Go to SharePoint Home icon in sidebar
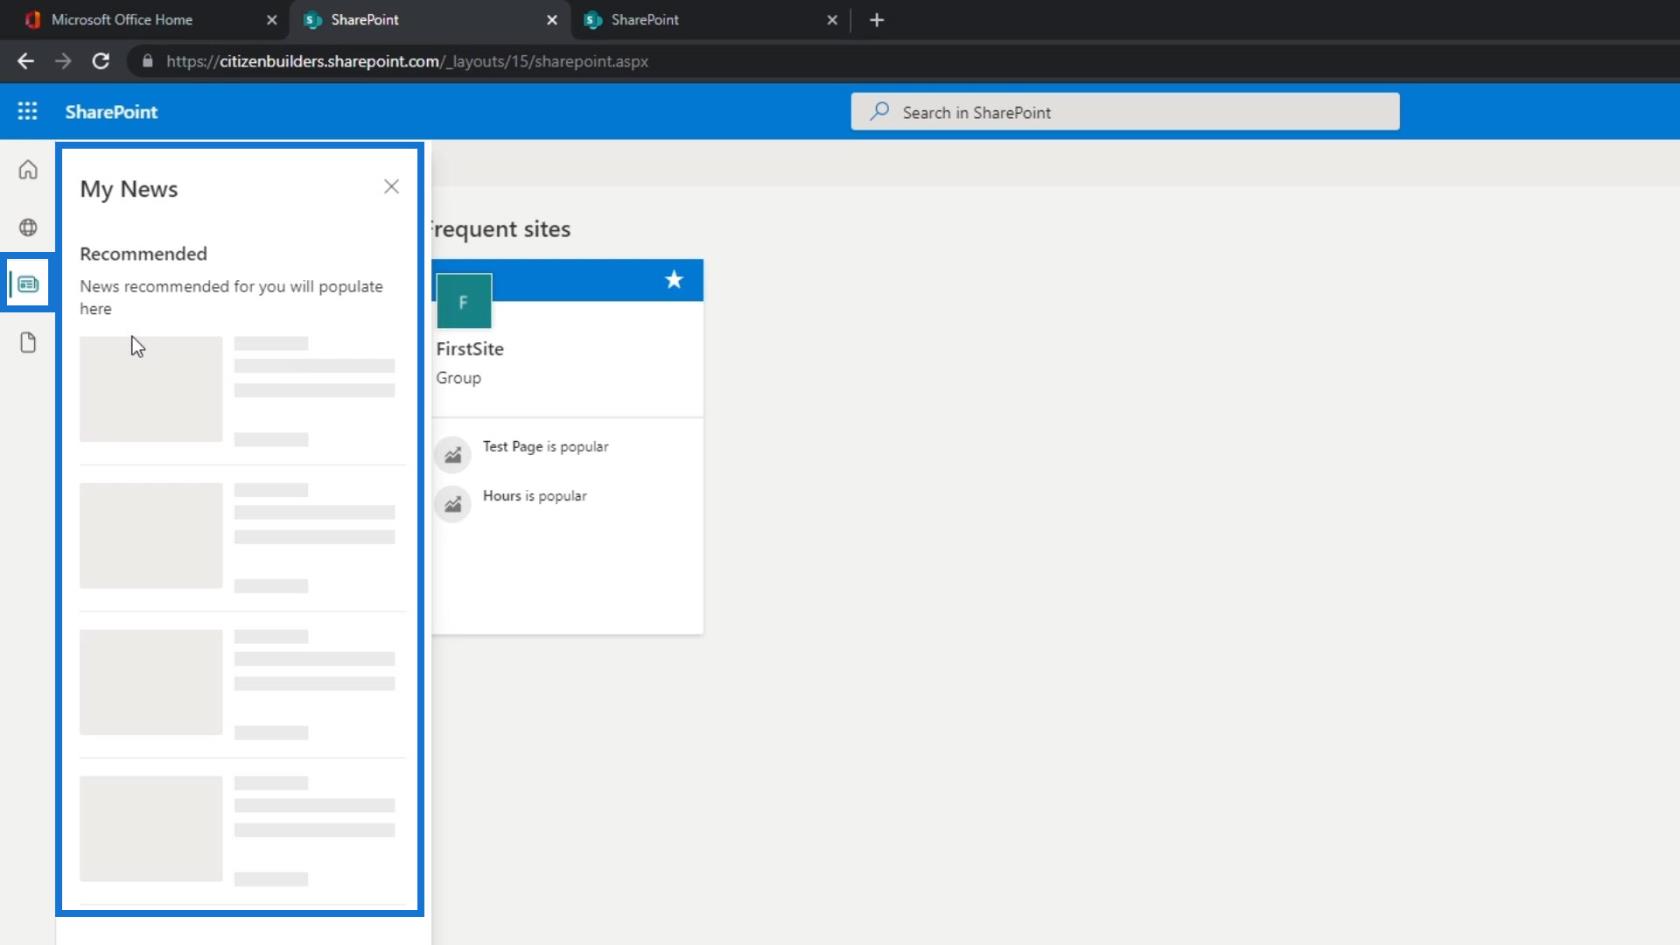The width and height of the screenshot is (1680, 945). pos(28,169)
